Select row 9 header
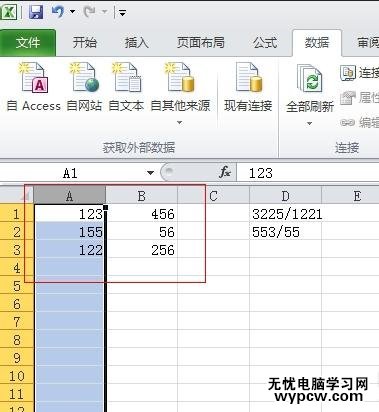This screenshot has width=379, height=412. (17, 358)
